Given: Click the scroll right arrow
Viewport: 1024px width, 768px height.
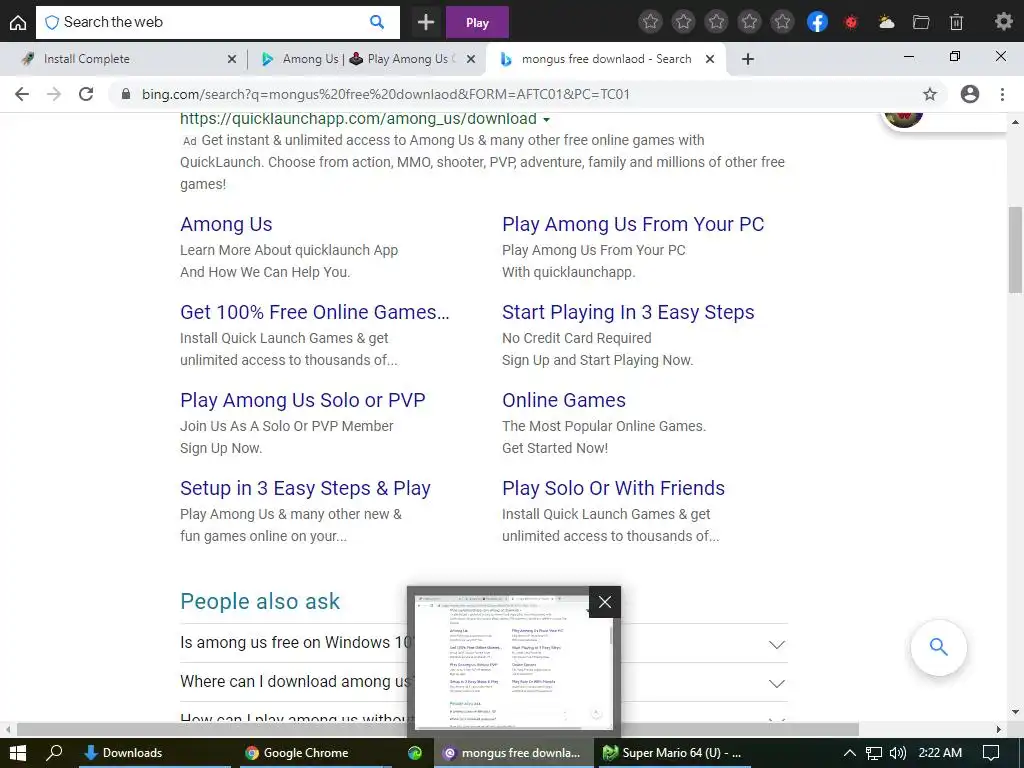Looking at the screenshot, I should point(999,729).
